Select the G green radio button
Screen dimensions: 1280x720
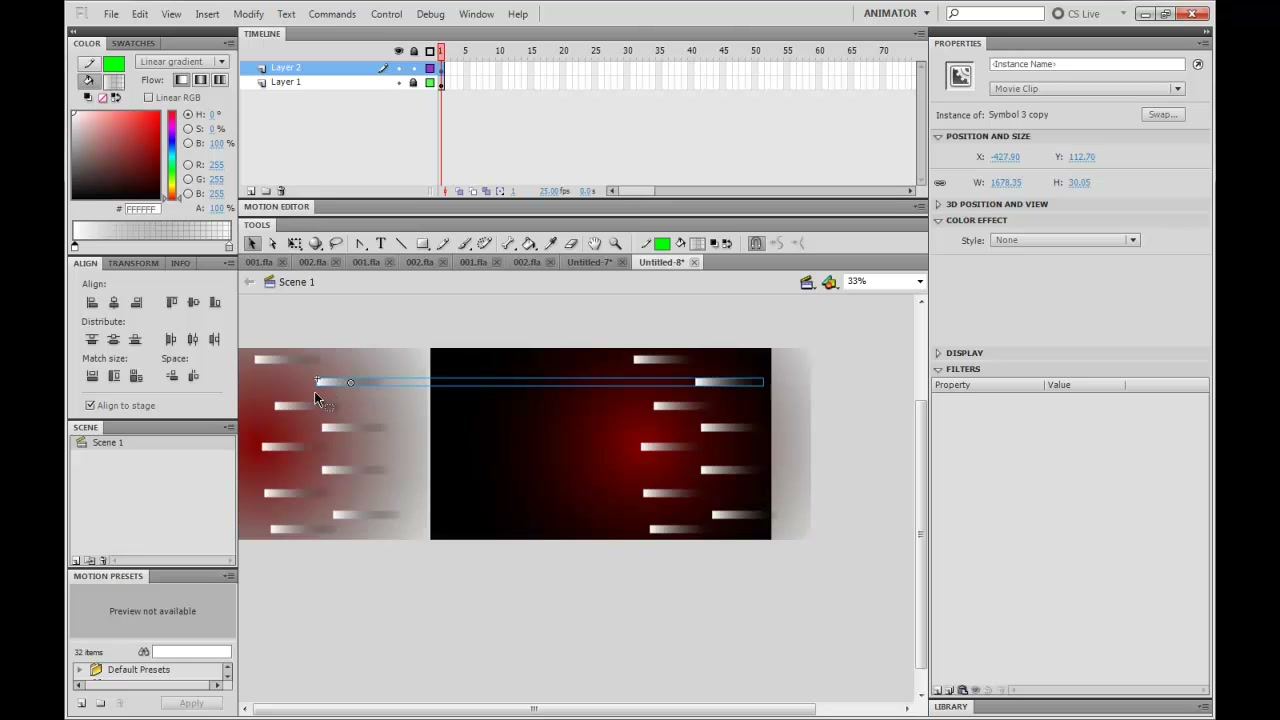point(188,179)
